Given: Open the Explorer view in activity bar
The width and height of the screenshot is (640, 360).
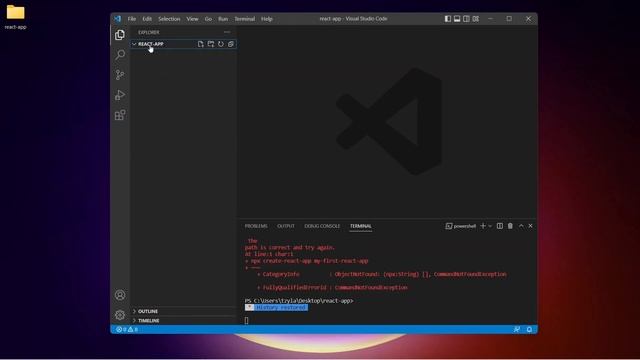Looking at the screenshot, I should [120, 35].
